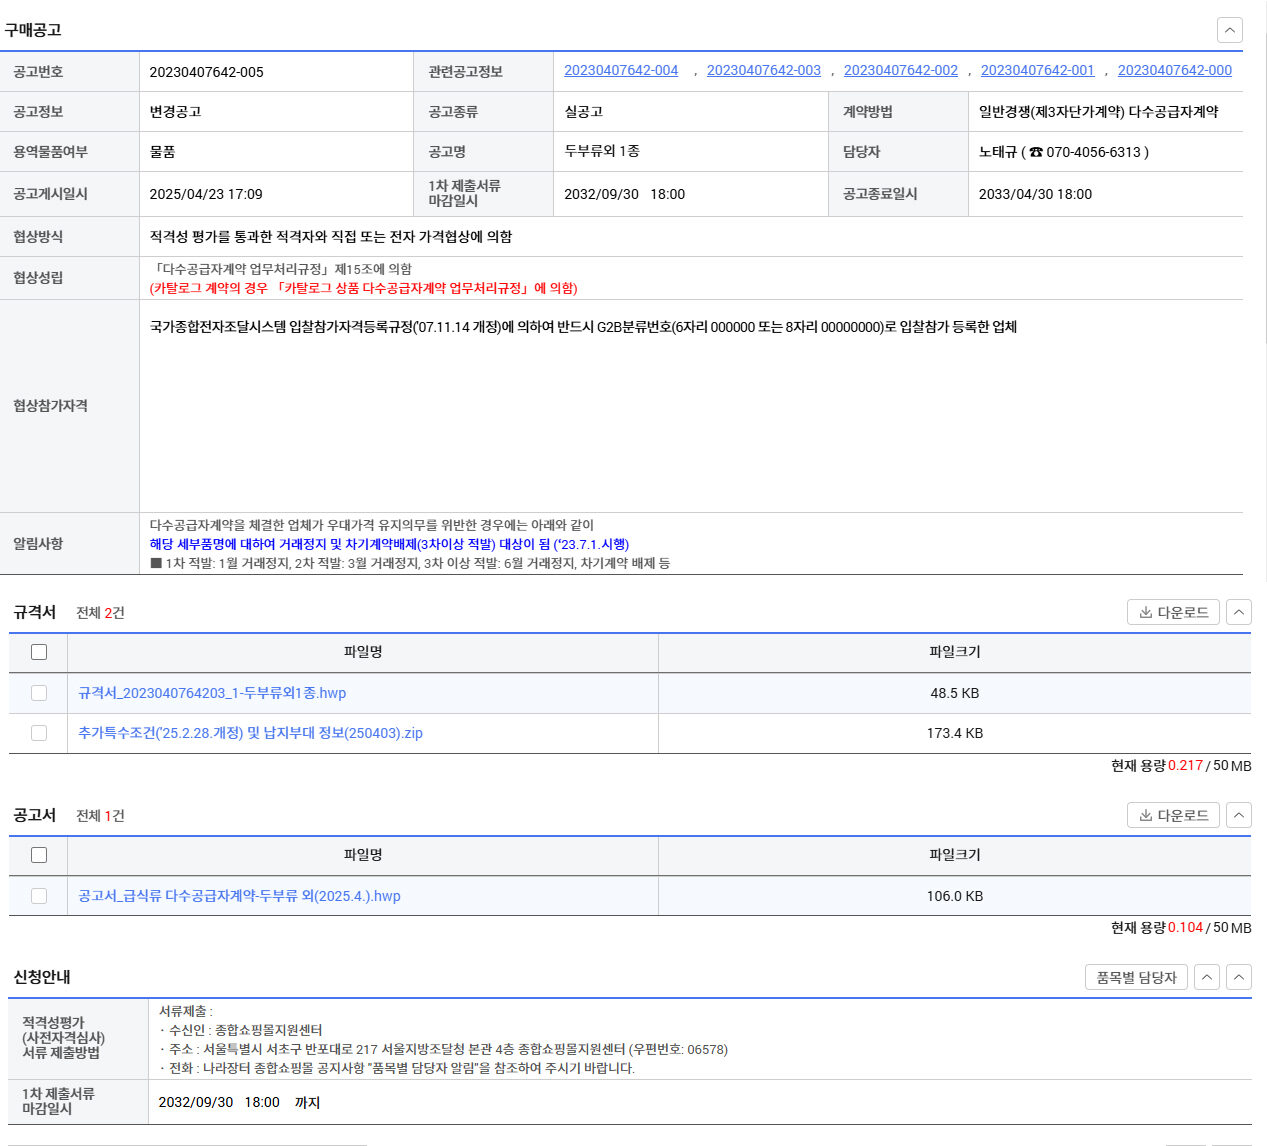The image size is (1267, 1146).
Task: Tick the 공고서 급식류 hwp file checkbox
Action: pyautogui.click(x=39, y=896)
